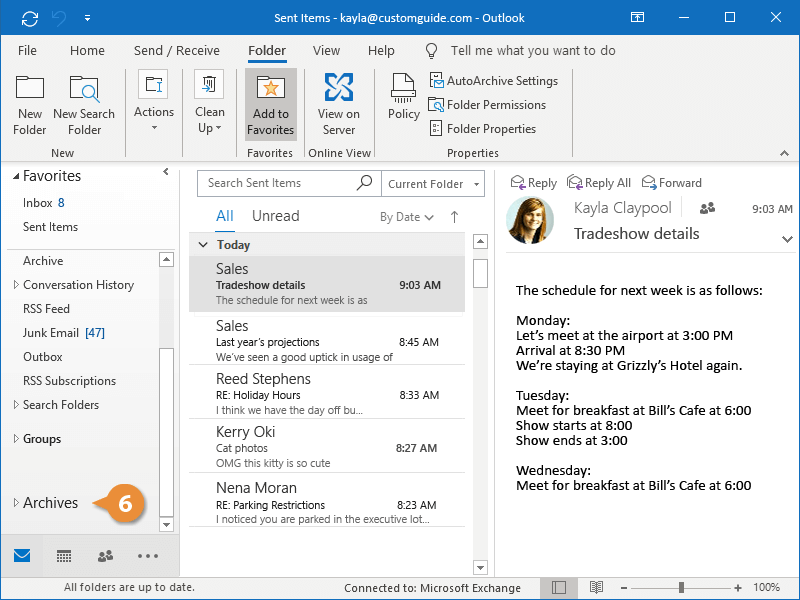The width and height of the screenshot is (800, 600).
Task: Create a New Search Folder
Action: (84, 106)
